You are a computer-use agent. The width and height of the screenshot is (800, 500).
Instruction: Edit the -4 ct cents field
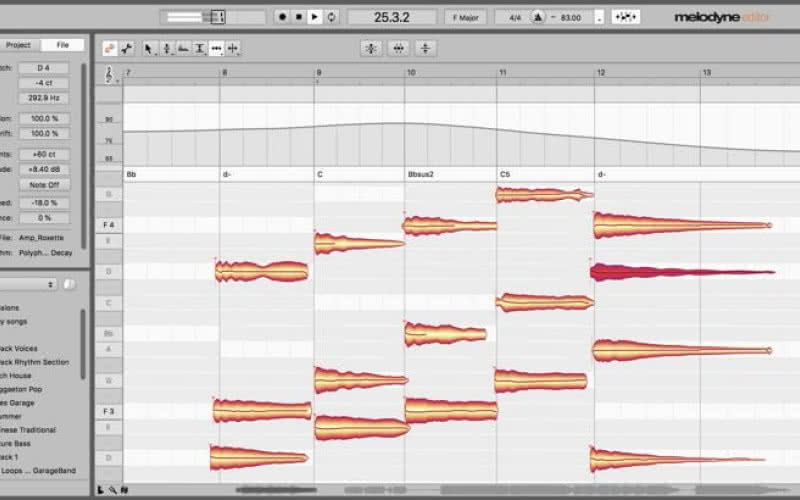click(x=44, y=83)
